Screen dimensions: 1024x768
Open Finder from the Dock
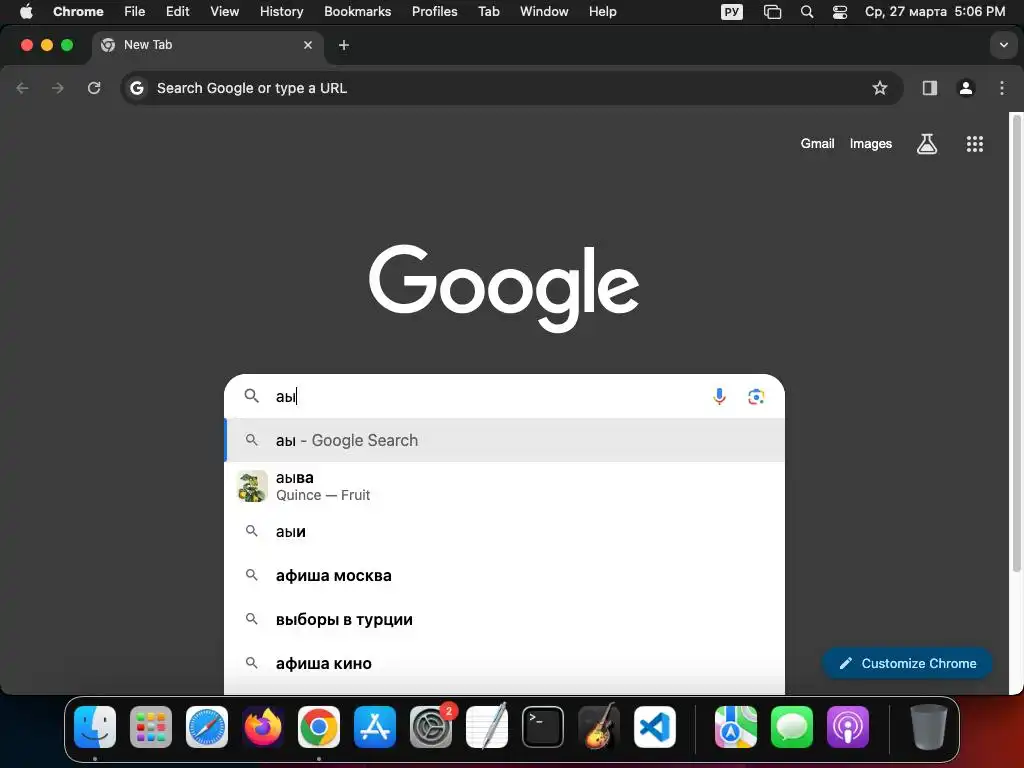pos(95,727)
